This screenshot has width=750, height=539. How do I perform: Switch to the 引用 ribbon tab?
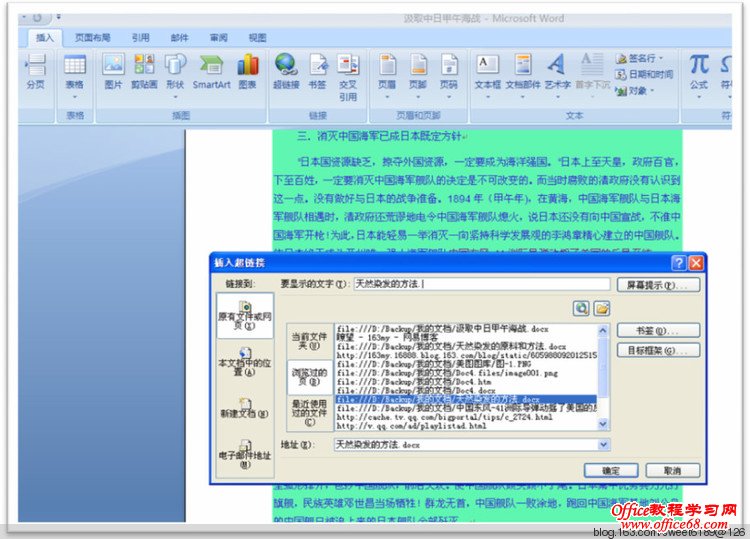coord(141,38)
